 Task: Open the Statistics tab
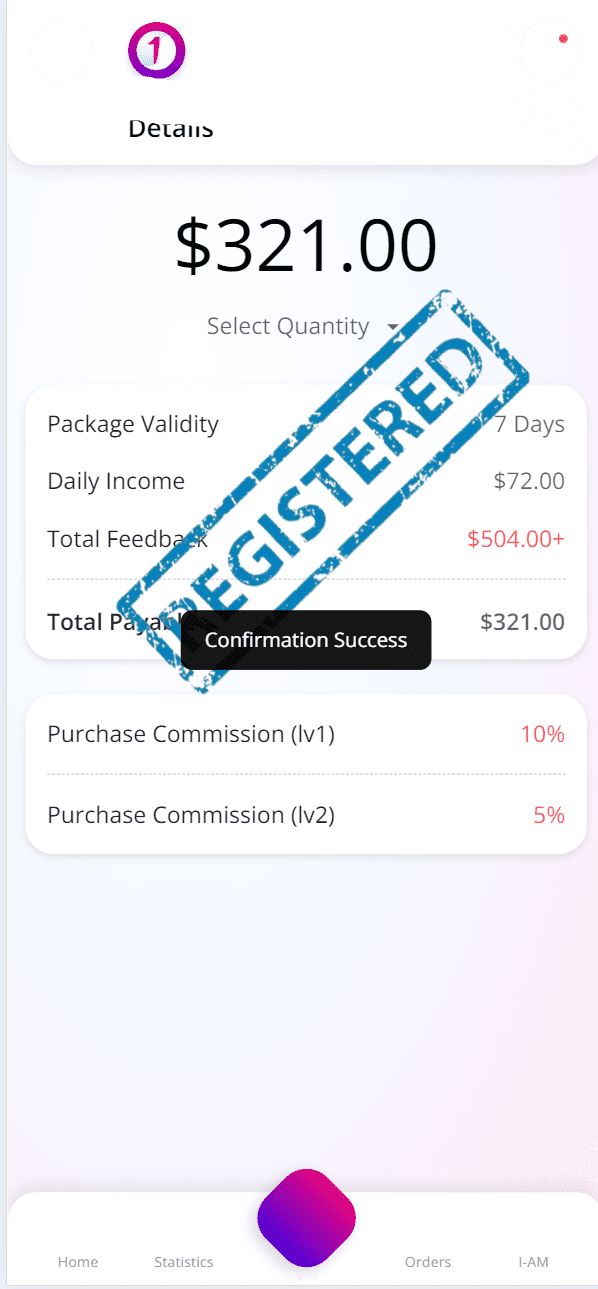[184, 1261]
